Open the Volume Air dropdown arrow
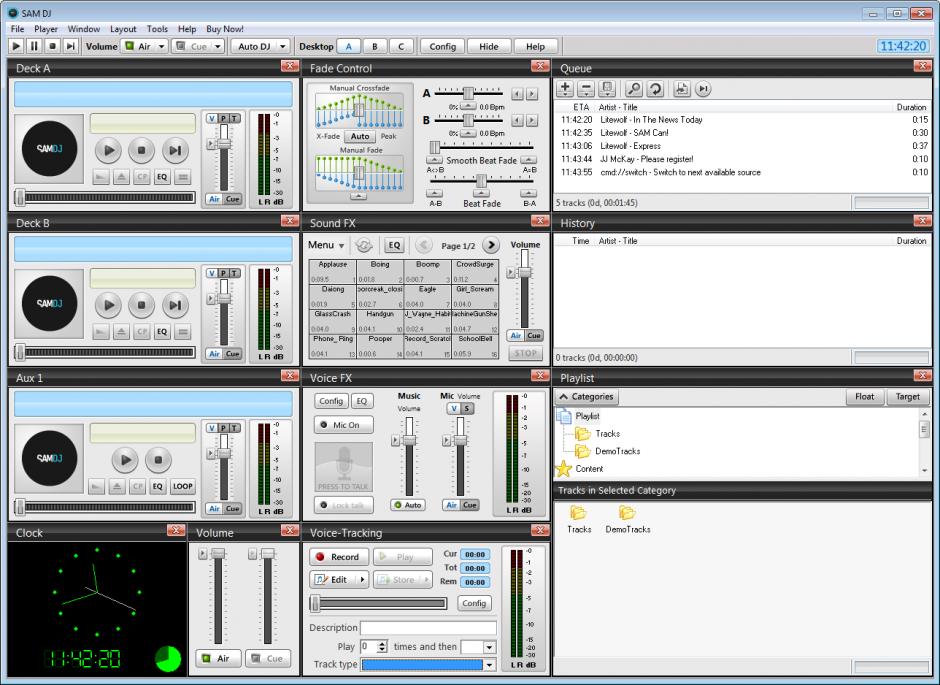 tap(161, 46)
